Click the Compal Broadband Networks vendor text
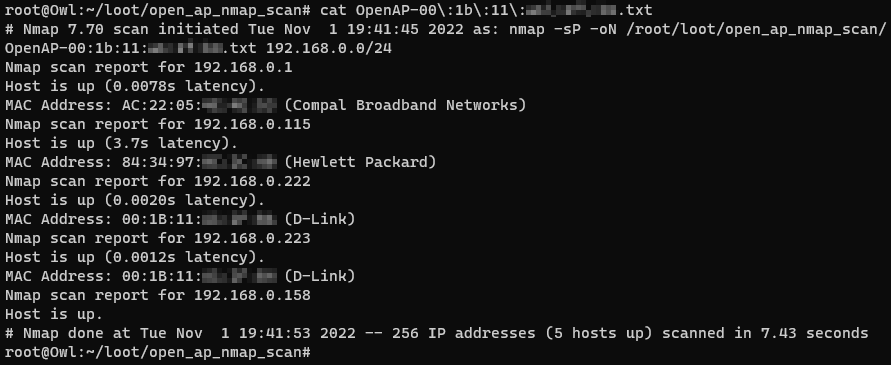 [405, 105]
